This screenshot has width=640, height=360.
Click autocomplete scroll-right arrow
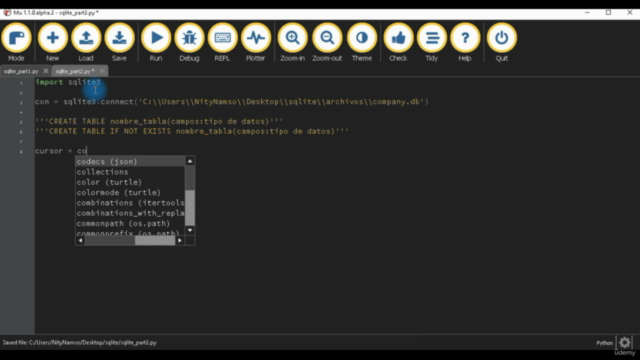tap(180, 240)
